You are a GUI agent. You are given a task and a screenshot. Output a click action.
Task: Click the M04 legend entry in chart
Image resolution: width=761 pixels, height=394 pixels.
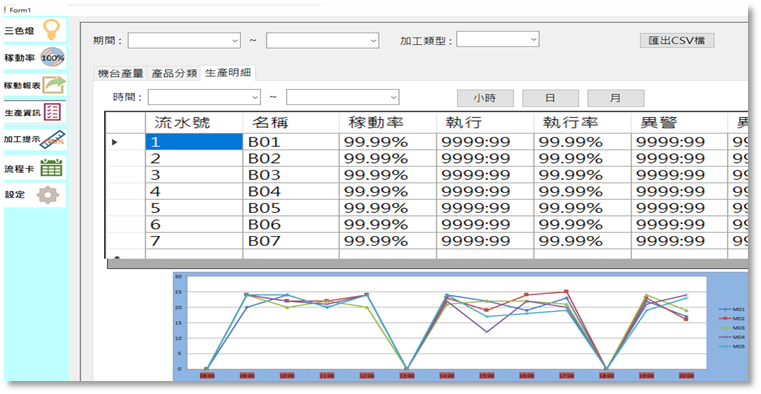coord(732,337)
